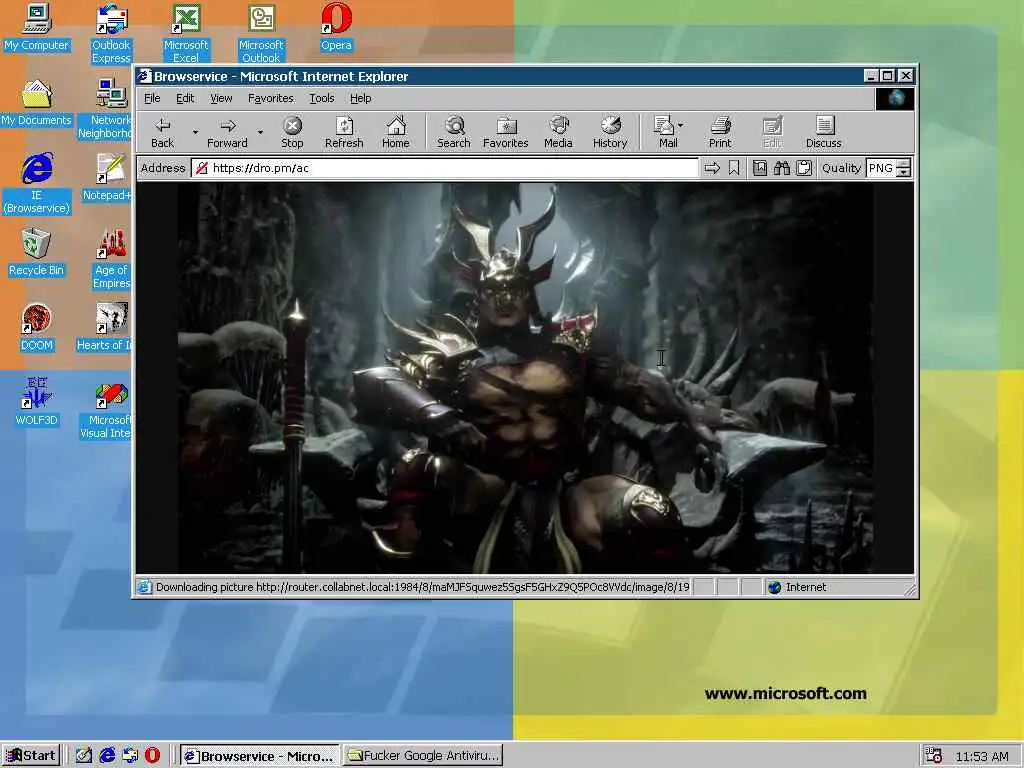1024x768 pixels.
Task: Click the https://dro.pm/ac address field
Action: (445, 168)
